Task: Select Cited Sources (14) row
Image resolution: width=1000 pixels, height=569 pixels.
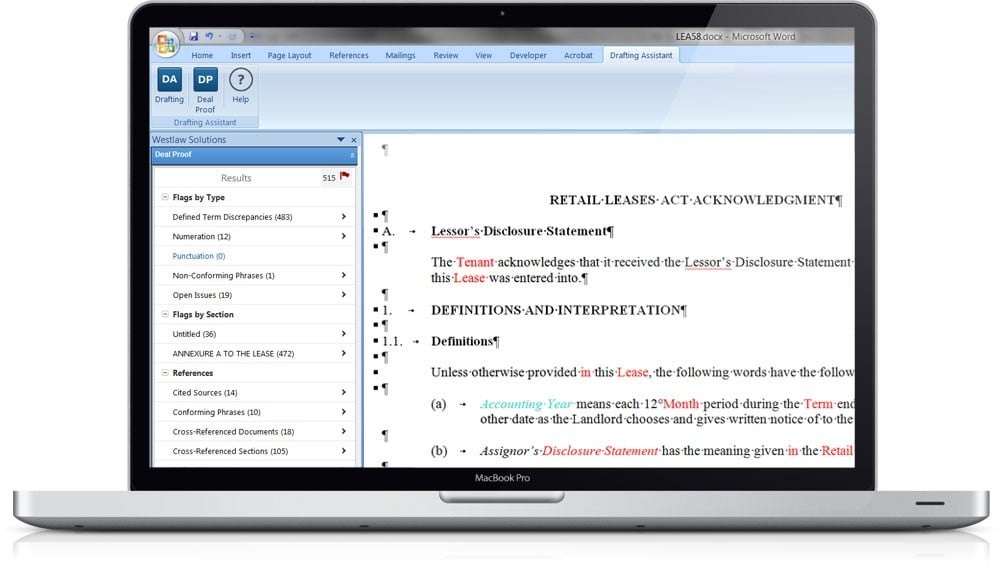Action: [x=254, y=392]
